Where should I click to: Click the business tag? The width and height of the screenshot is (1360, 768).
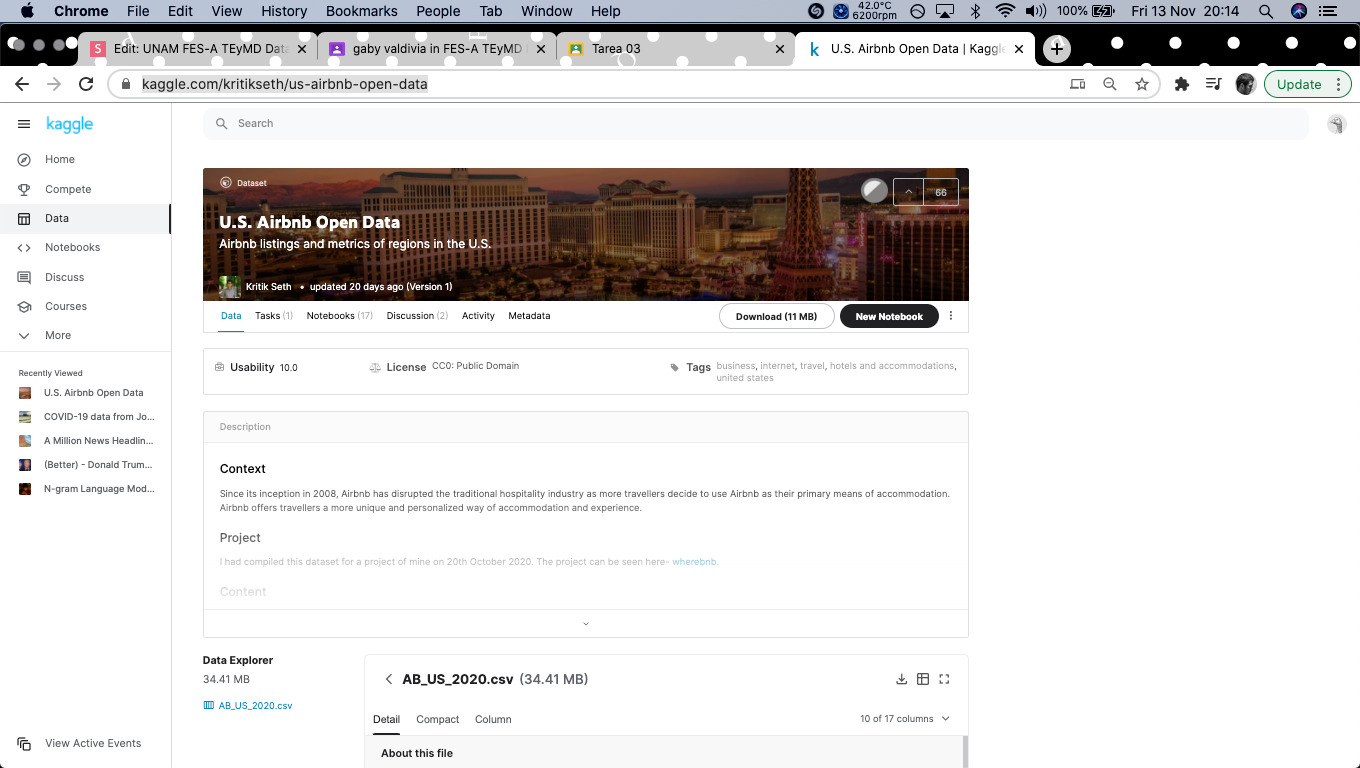(x=736, y=366)
